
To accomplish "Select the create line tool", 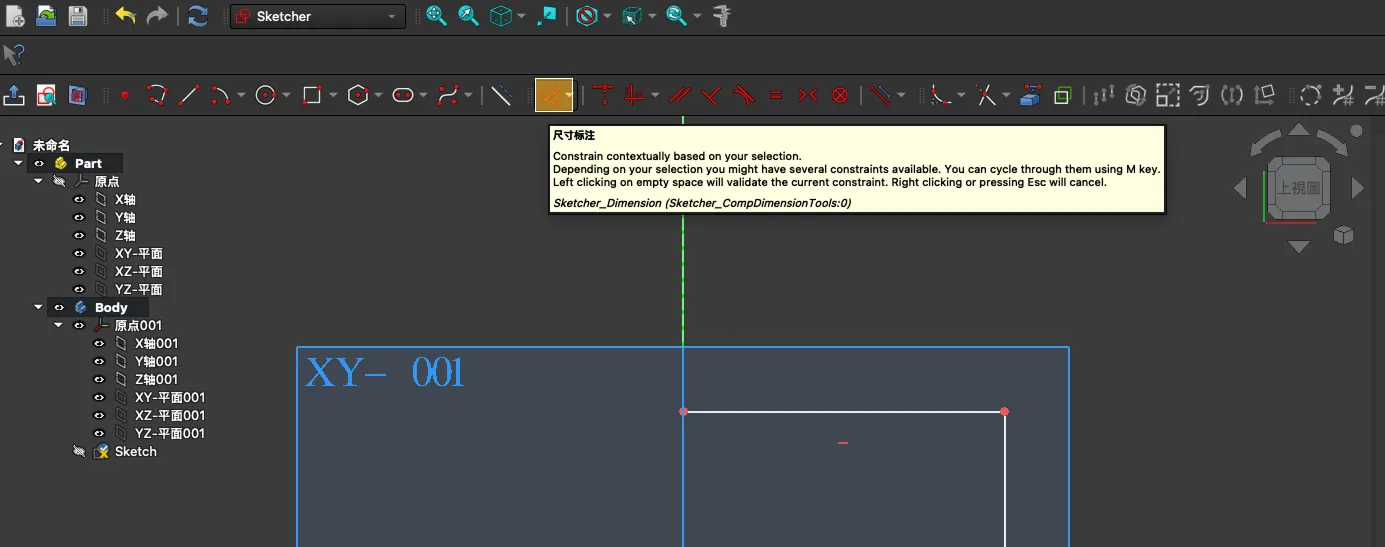I will [188, 95].
